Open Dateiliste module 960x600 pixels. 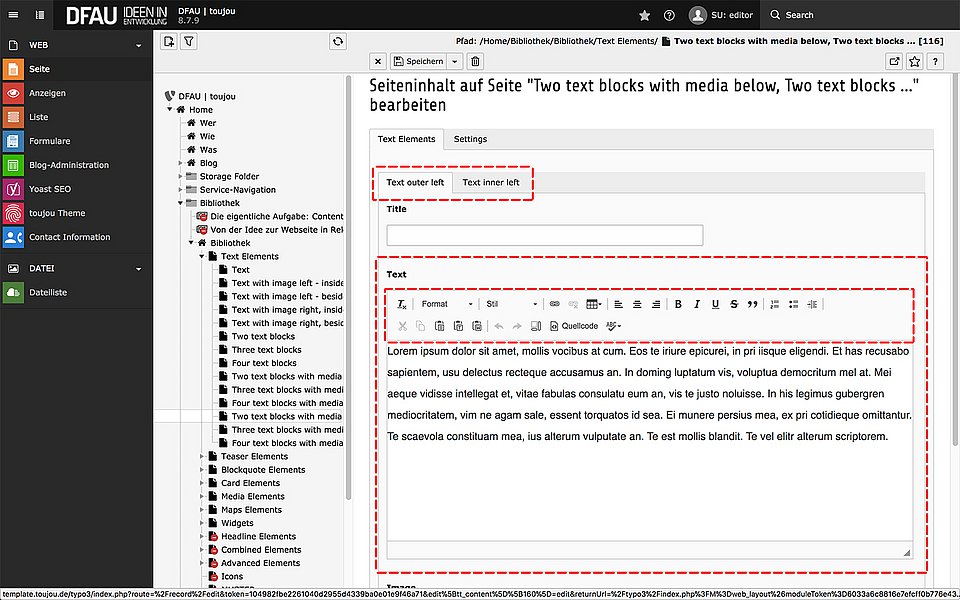(76, 293)
